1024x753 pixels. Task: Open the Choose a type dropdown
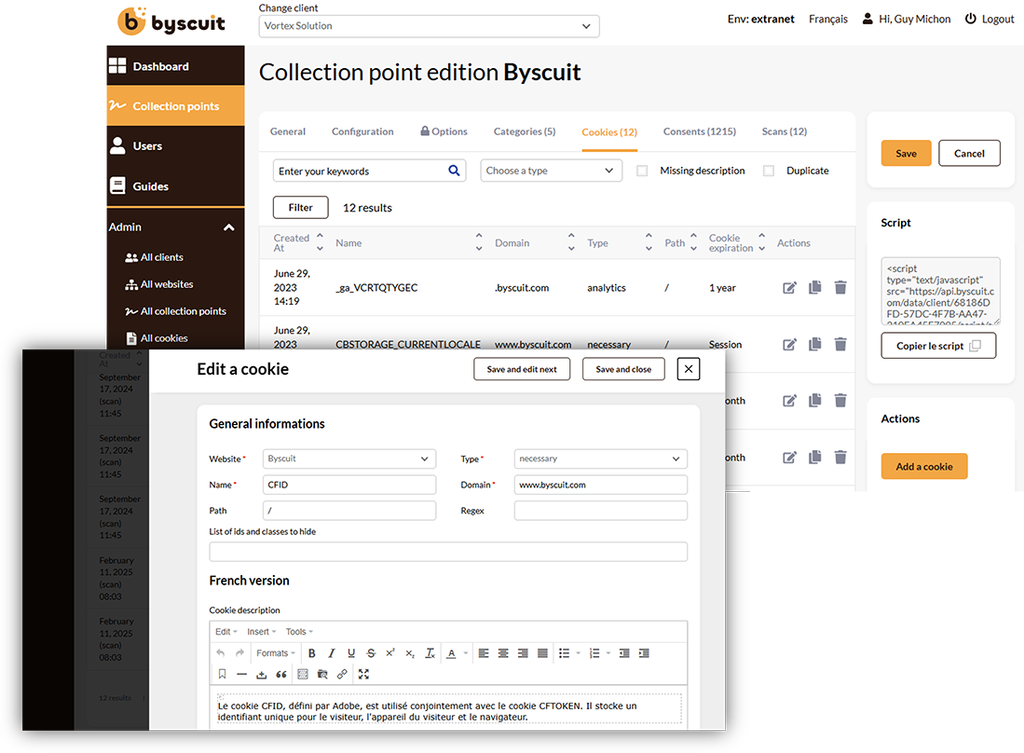pos(551,170)
